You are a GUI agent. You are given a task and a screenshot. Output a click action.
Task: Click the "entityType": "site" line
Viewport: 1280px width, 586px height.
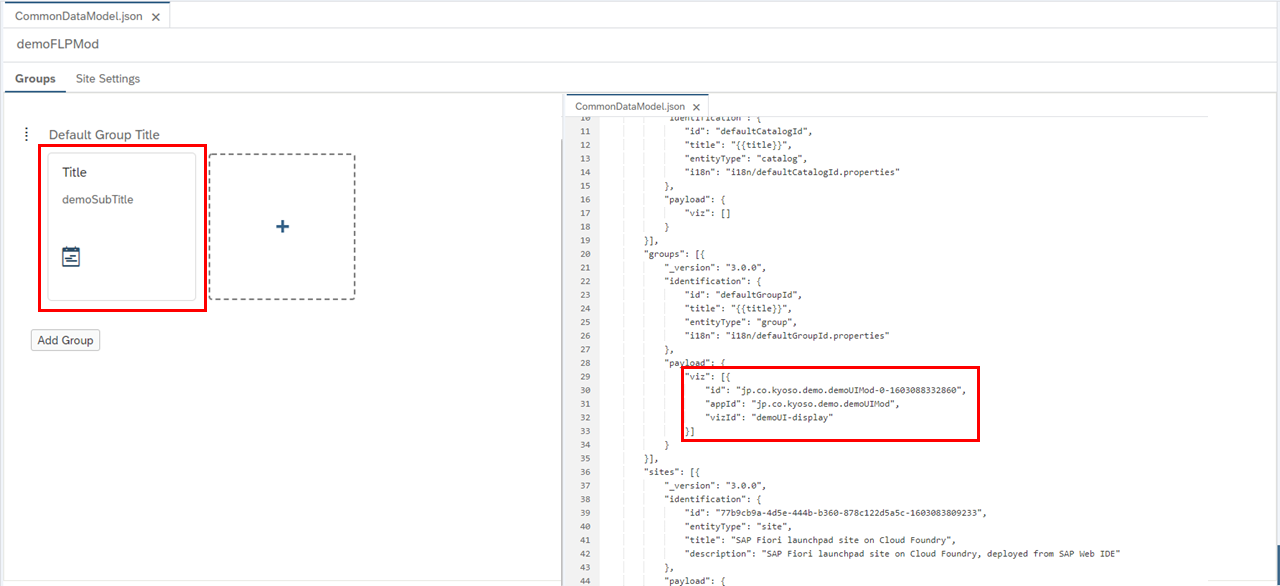coord(736,525)
